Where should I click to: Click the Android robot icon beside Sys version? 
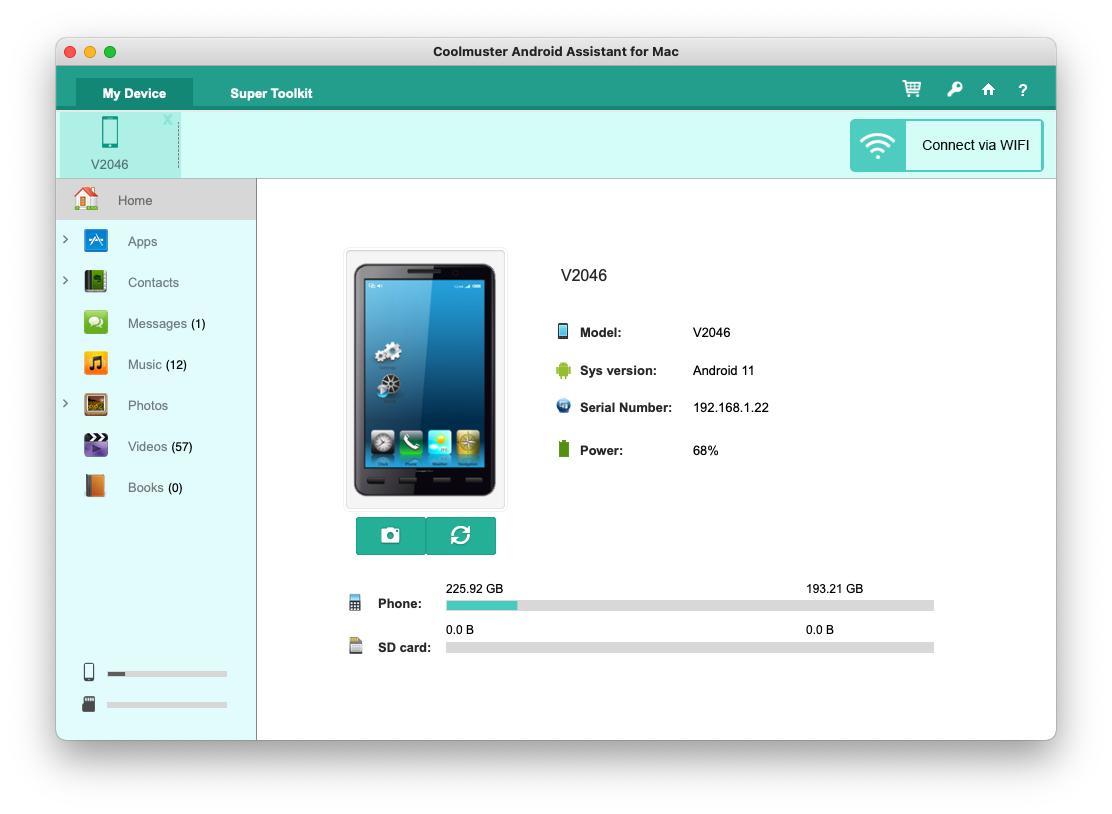pos(563,370)
